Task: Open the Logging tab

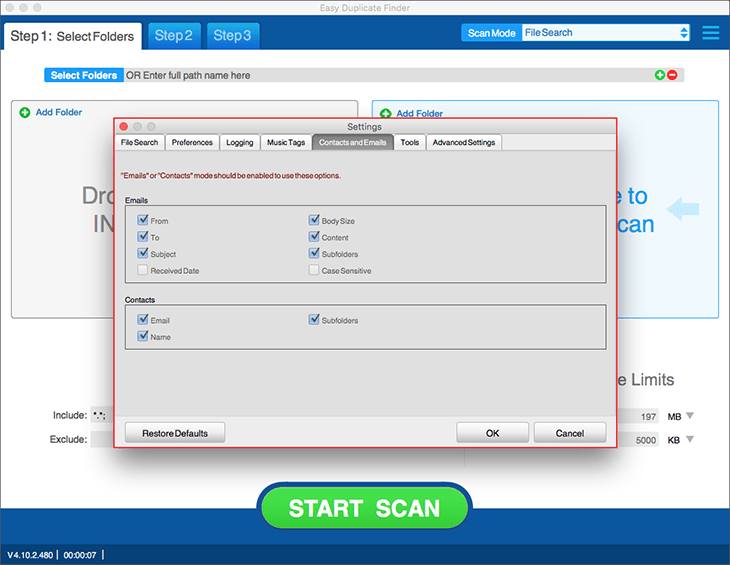Action: 240,142
